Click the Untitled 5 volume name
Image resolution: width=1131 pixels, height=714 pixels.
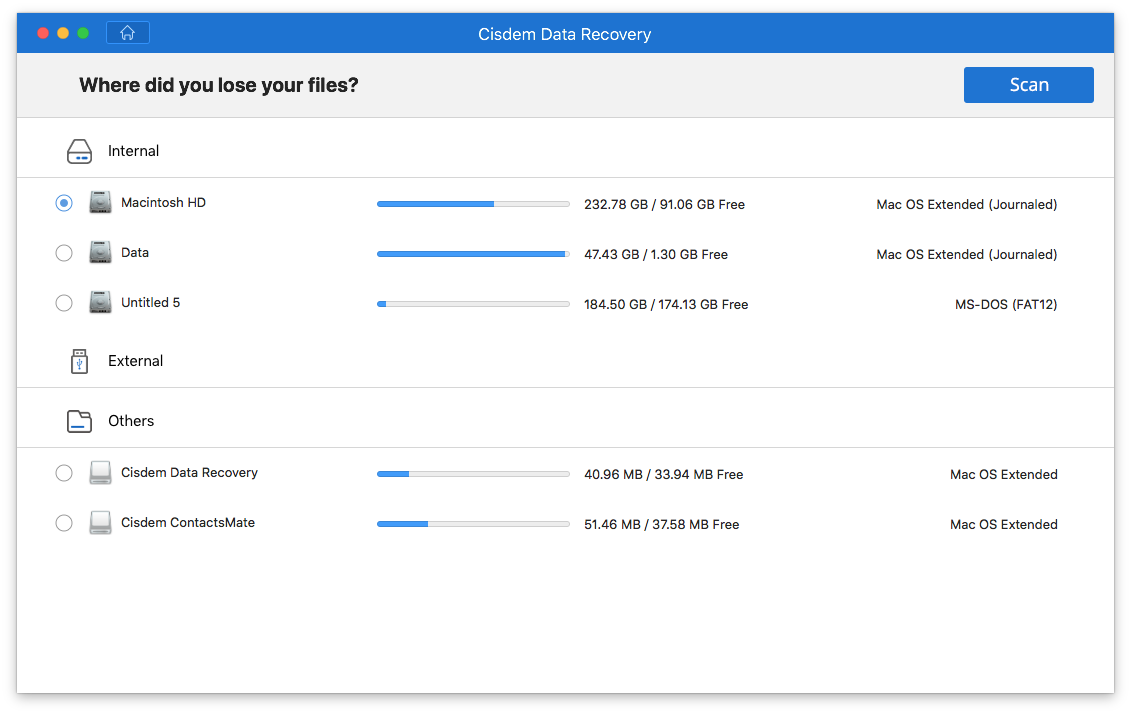(151, 303)
